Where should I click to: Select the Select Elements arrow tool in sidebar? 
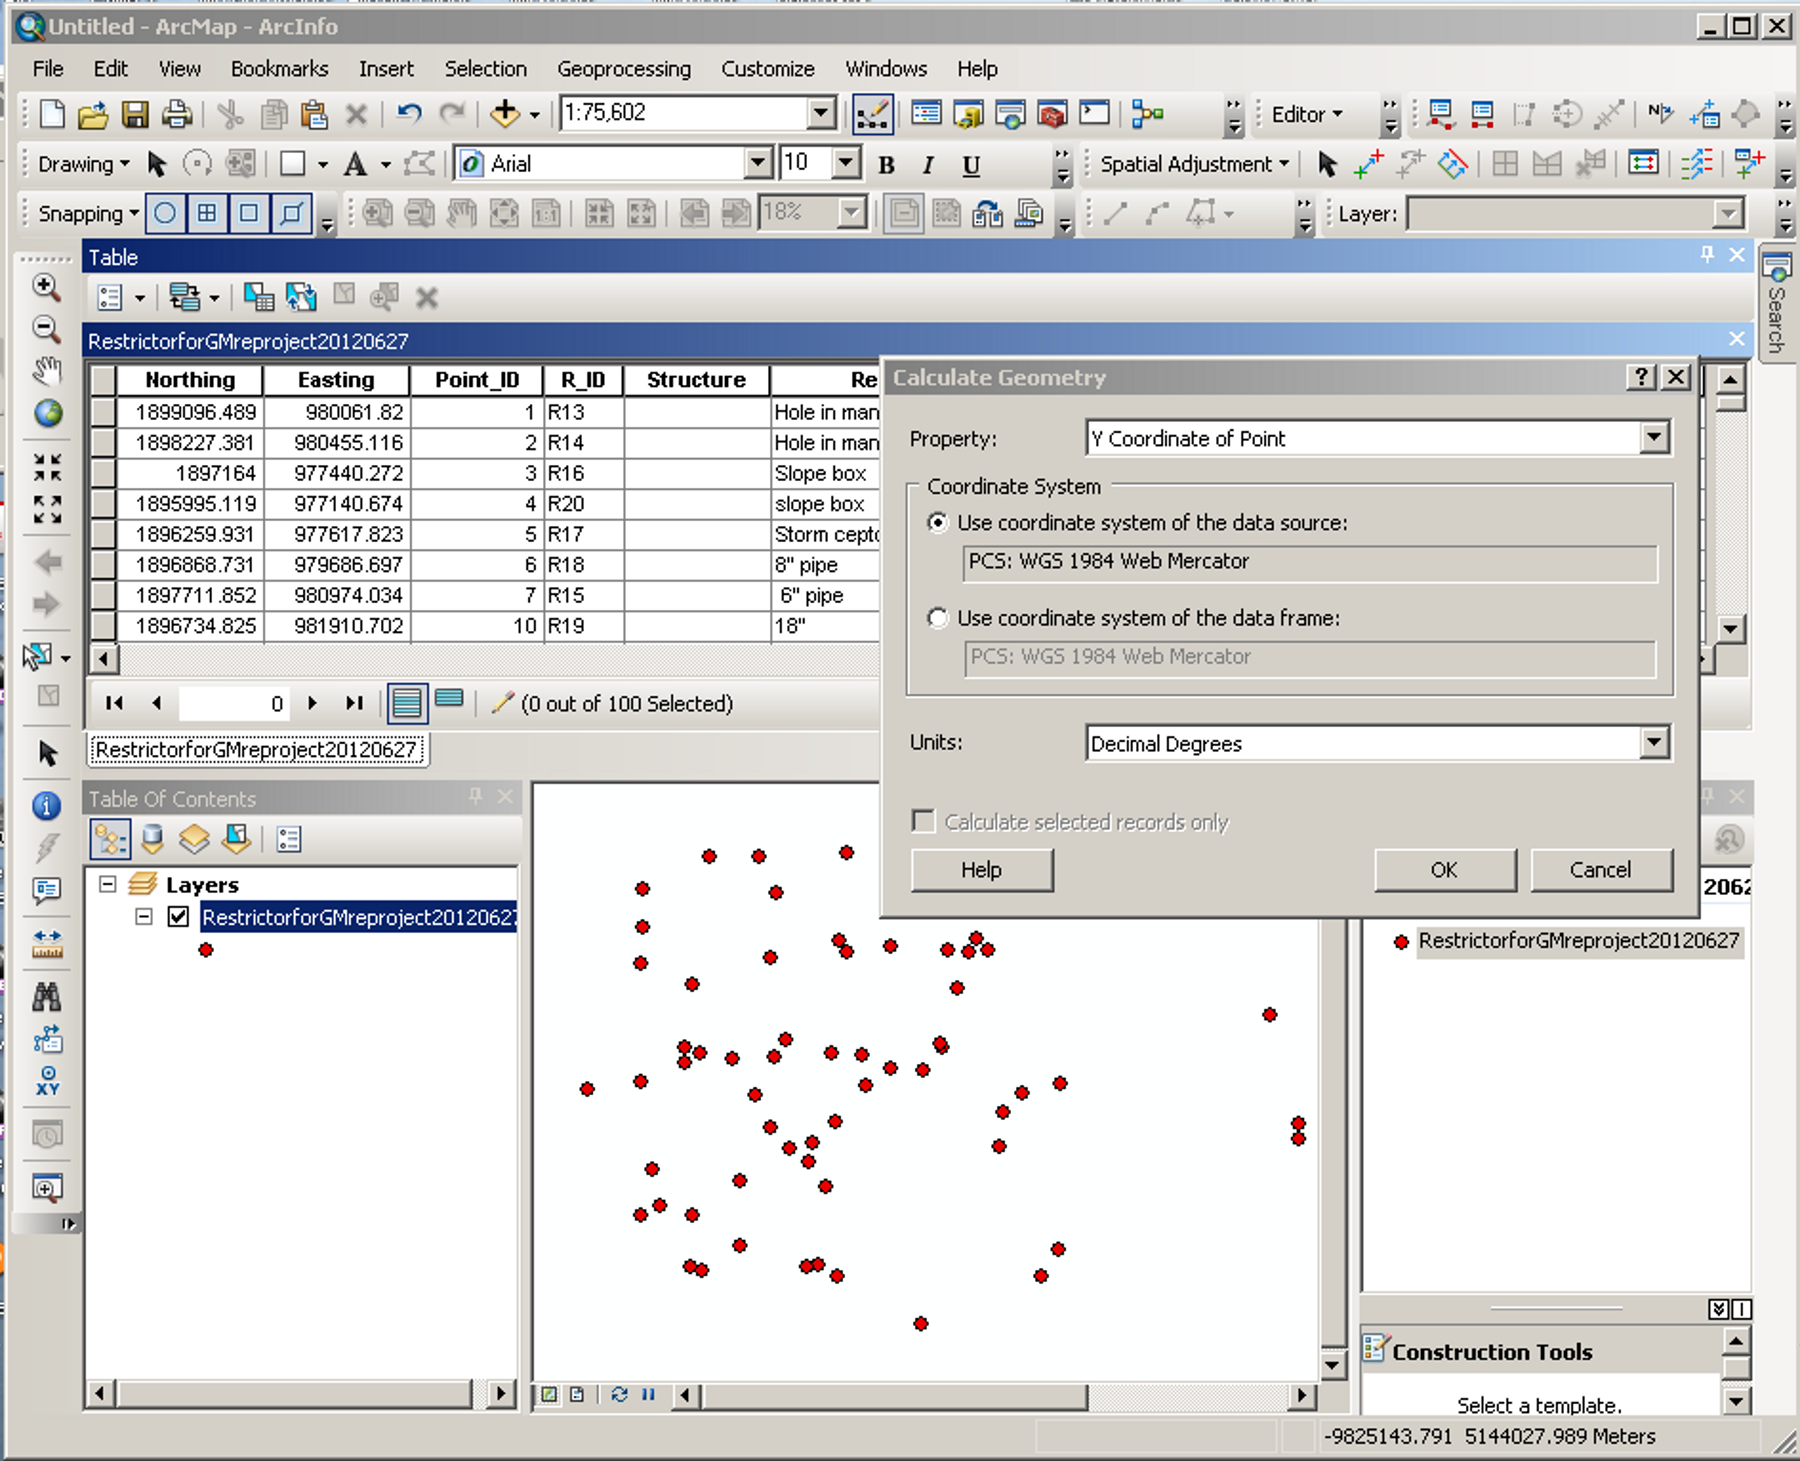47,753
